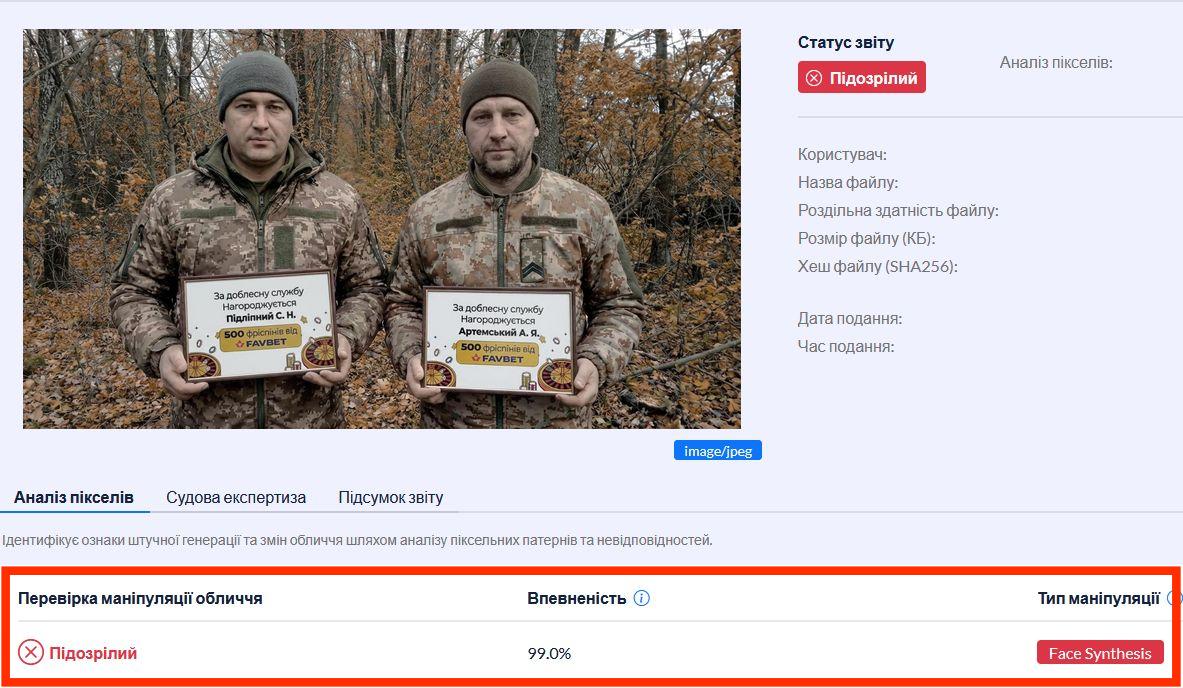Click the info icon next to Тип маніпуляції

coord(1172,598)
